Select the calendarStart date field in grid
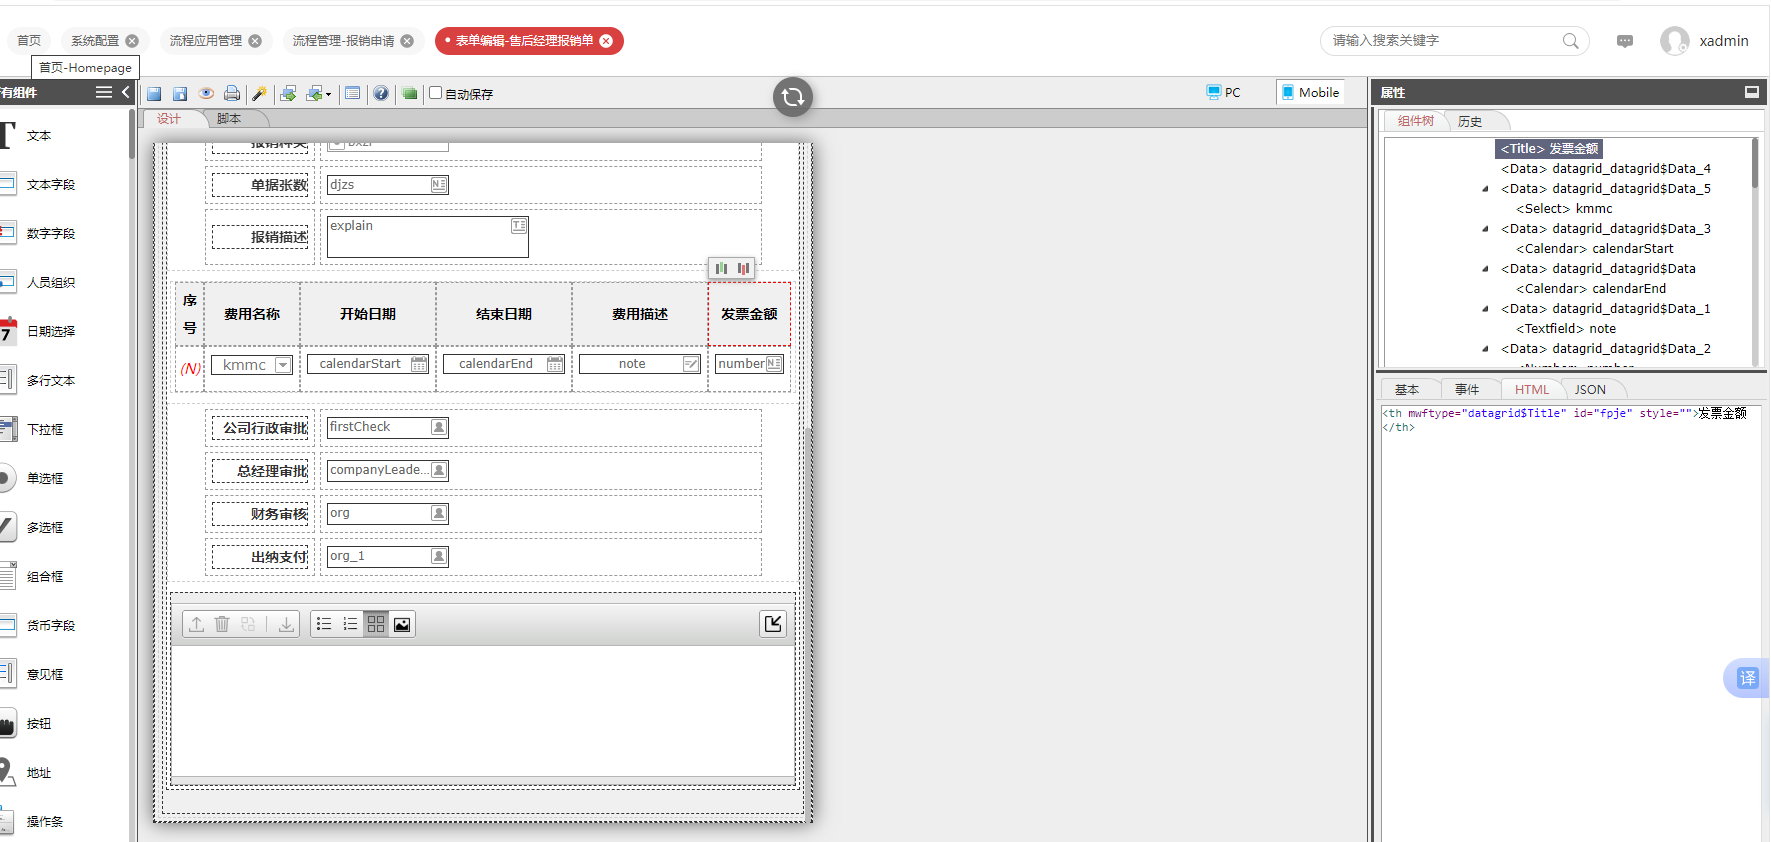Screen dimensions: 1771x842 pos(368,364)
